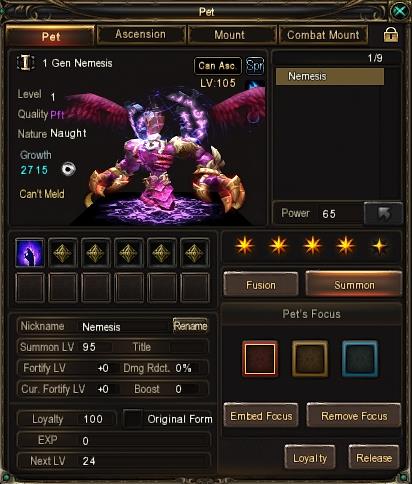The height and width of the screenshot is (484, 412).
Task: Click the arrow icon next to Power
Action: [x=383, y=213]
